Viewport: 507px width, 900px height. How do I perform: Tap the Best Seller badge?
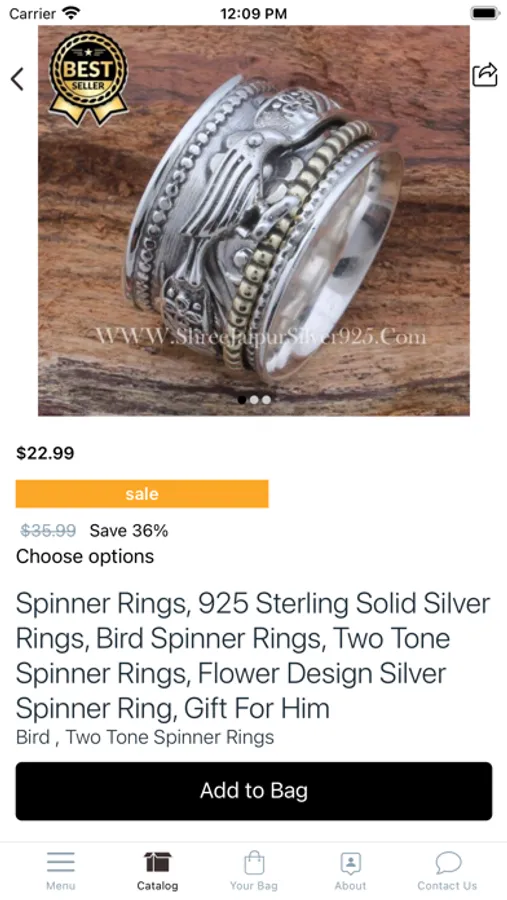click(88, 77)
